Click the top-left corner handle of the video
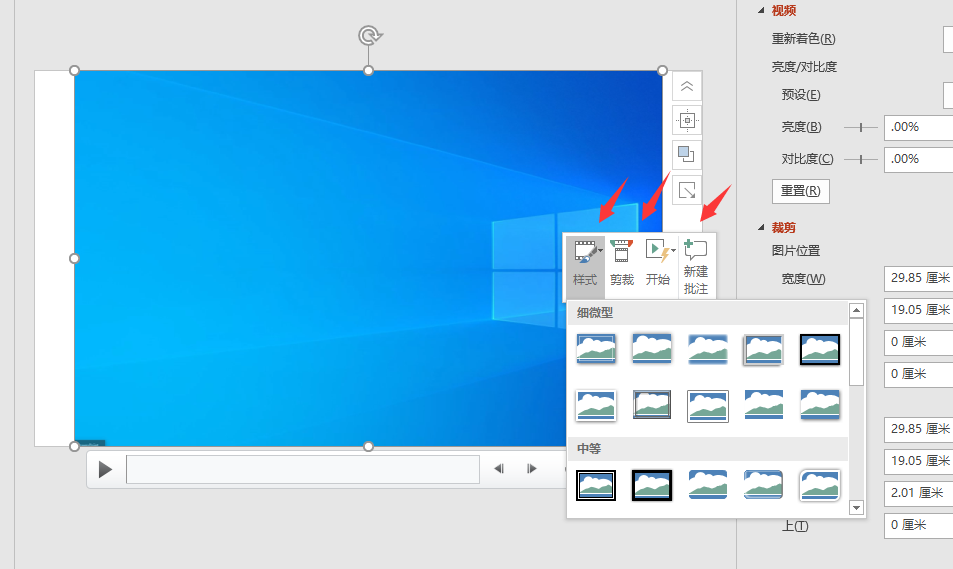953x569 pixels. [x=74, y=71]
